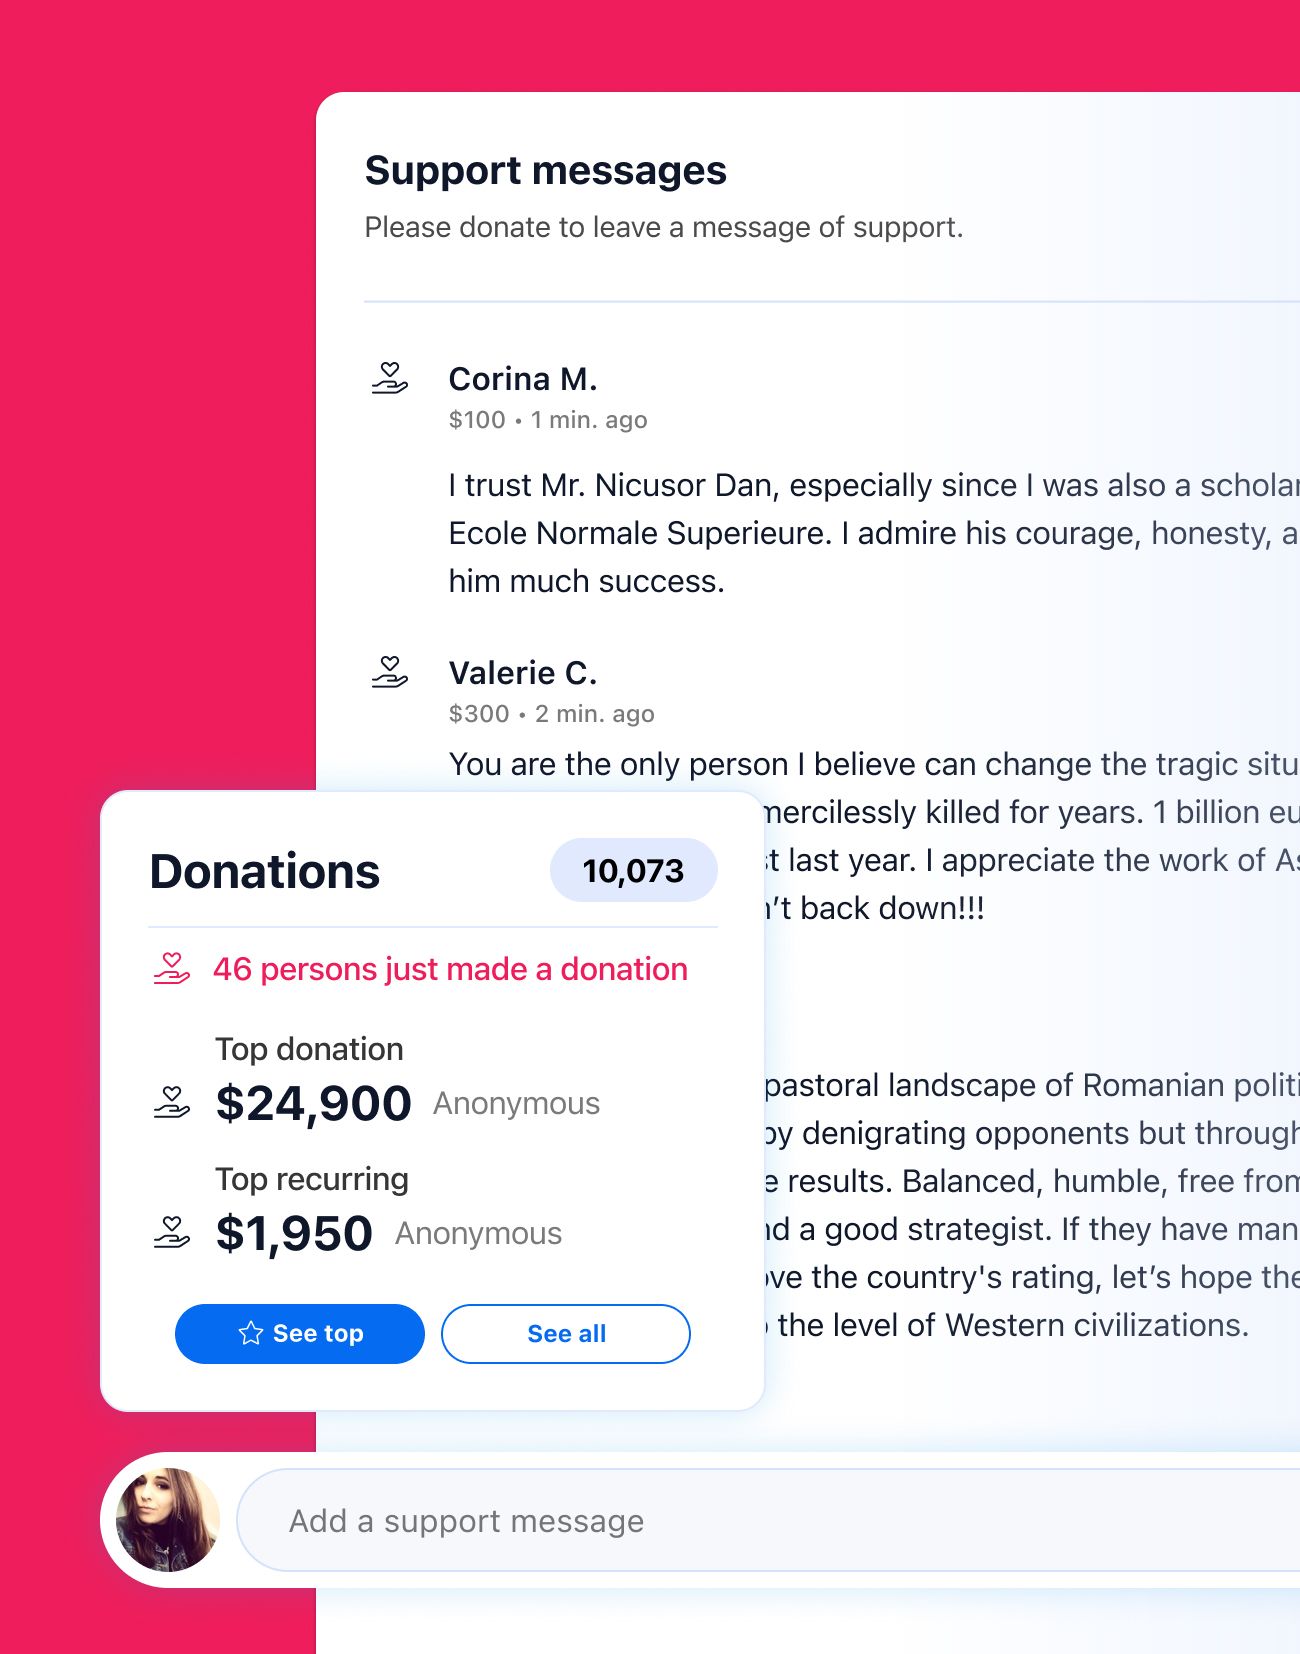
Task: Select donor name Valerie C.
Action: (x=522, y=672)
